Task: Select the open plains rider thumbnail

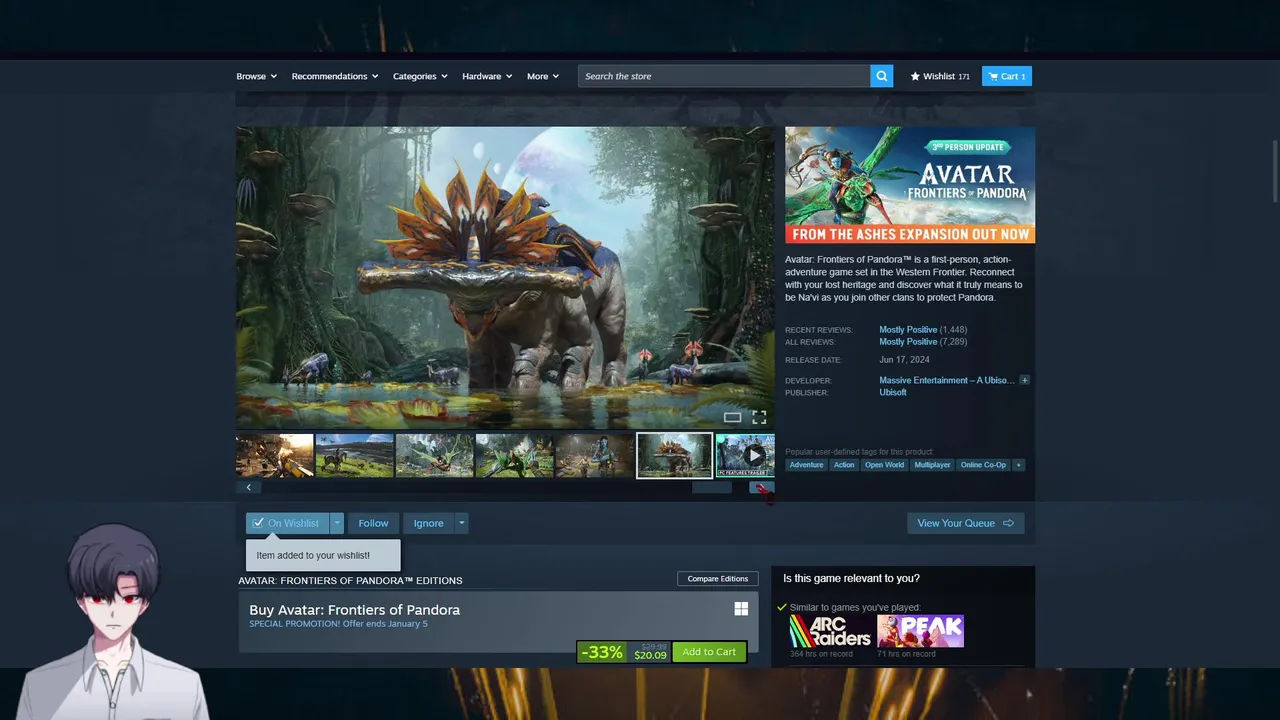Action: 355,455
